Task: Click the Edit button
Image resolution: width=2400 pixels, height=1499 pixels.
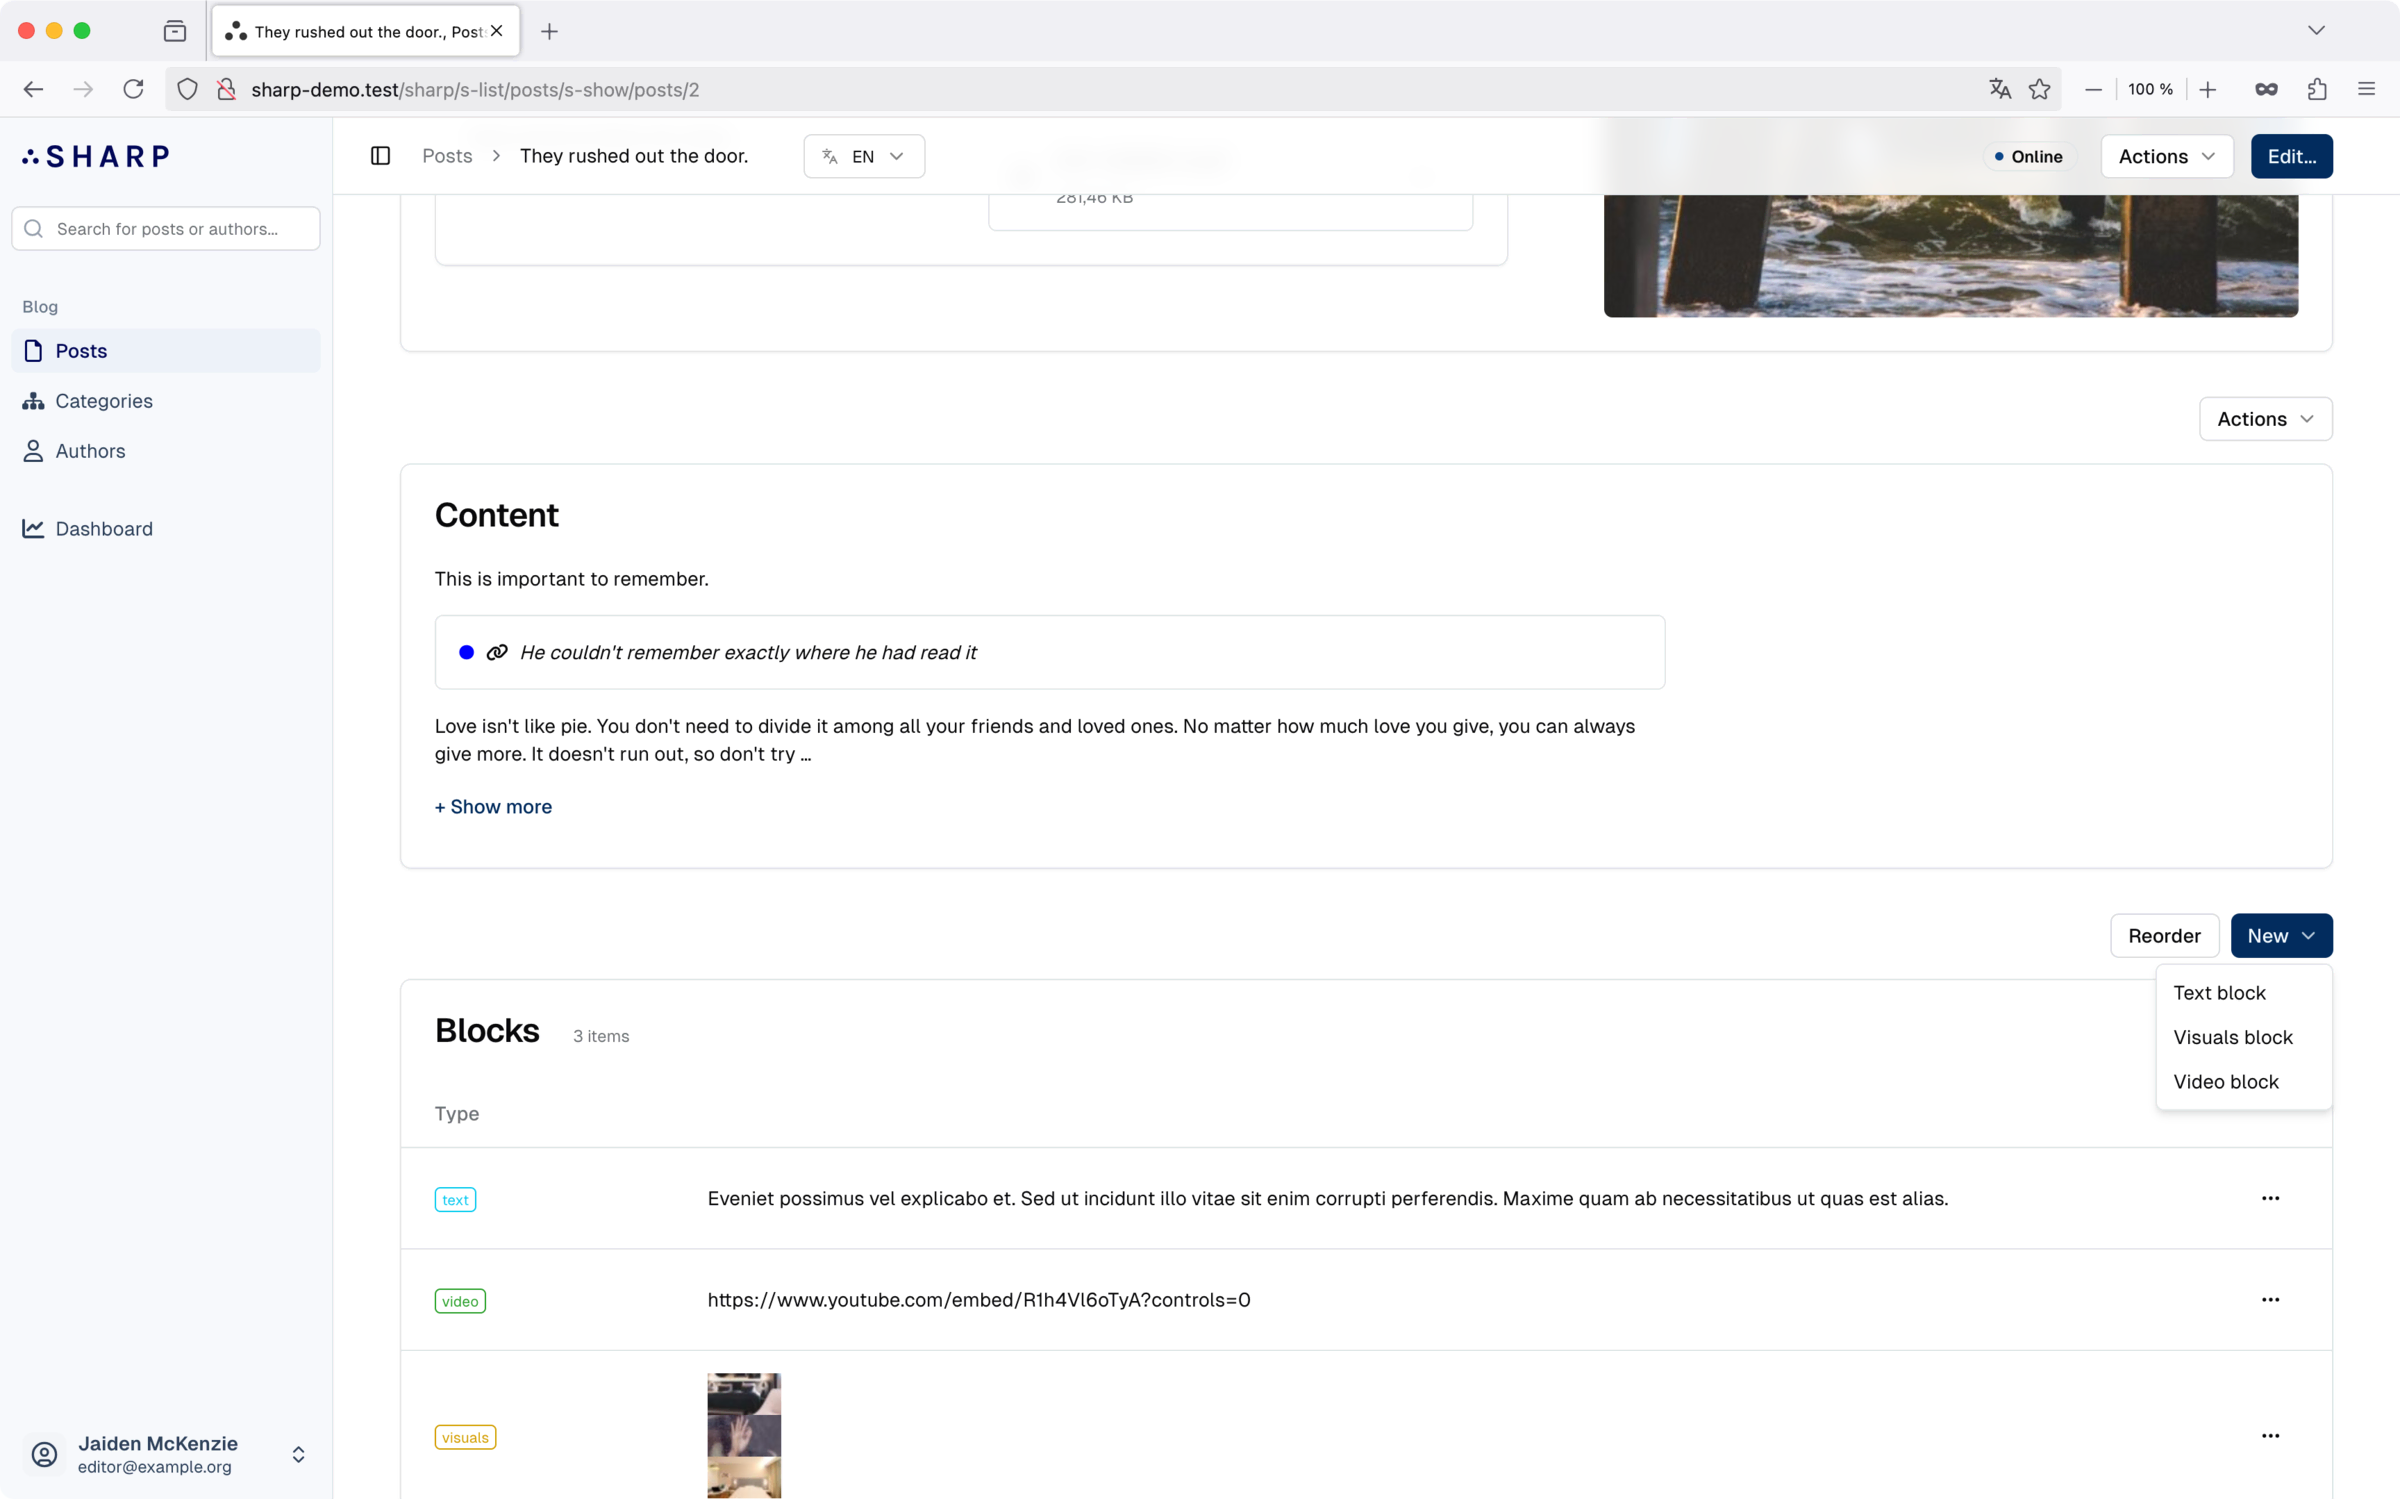Action: (x=2291, y=155)
